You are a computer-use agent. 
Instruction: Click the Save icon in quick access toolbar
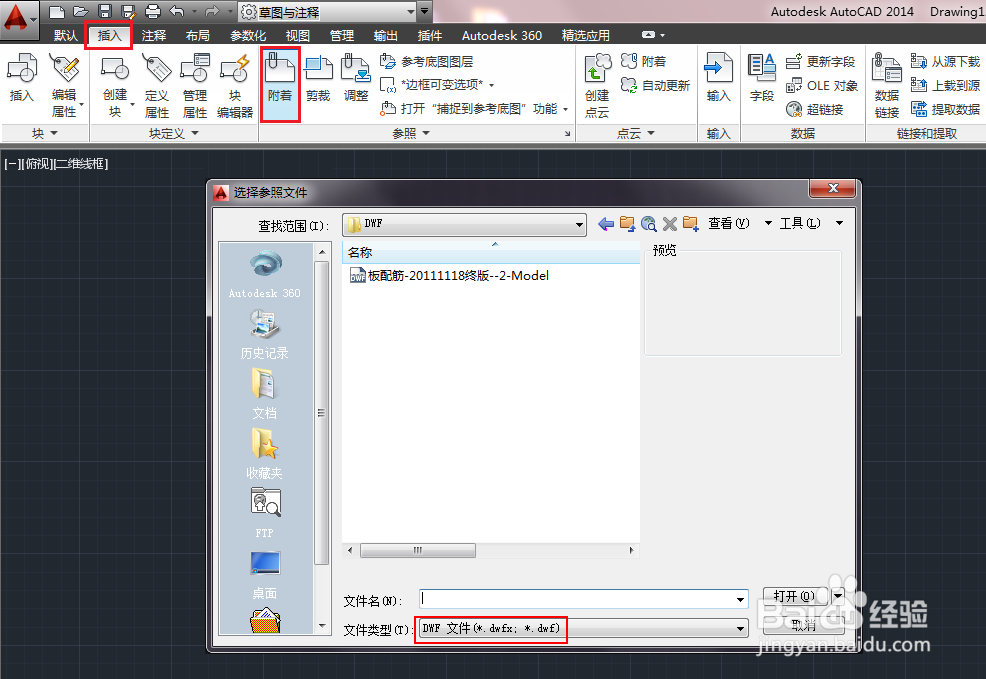[x=104, y=11]
